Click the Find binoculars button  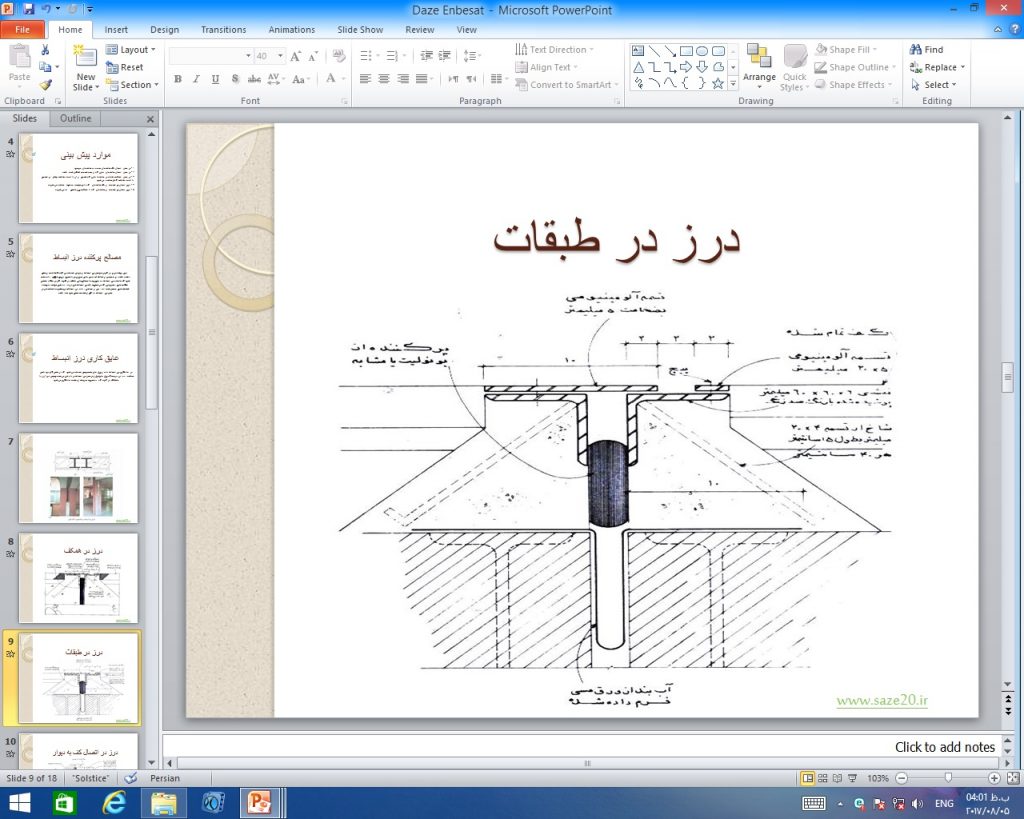point(926,49)
